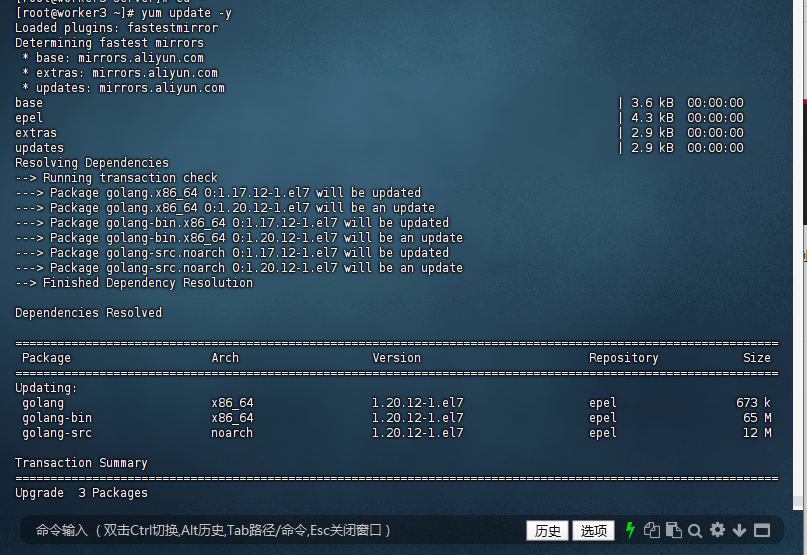Click 'golang' package name in table
This screenshot has height=555, width=807.
(43, 403)
